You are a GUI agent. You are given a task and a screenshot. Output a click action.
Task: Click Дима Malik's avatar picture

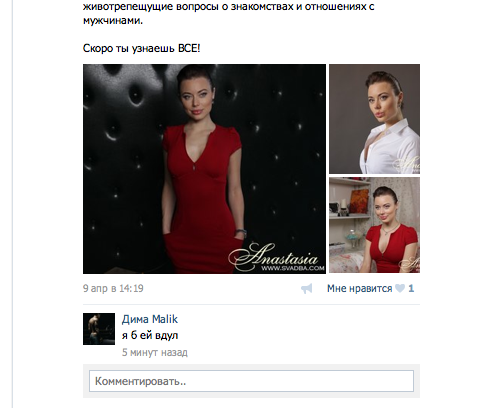[99, 329]
